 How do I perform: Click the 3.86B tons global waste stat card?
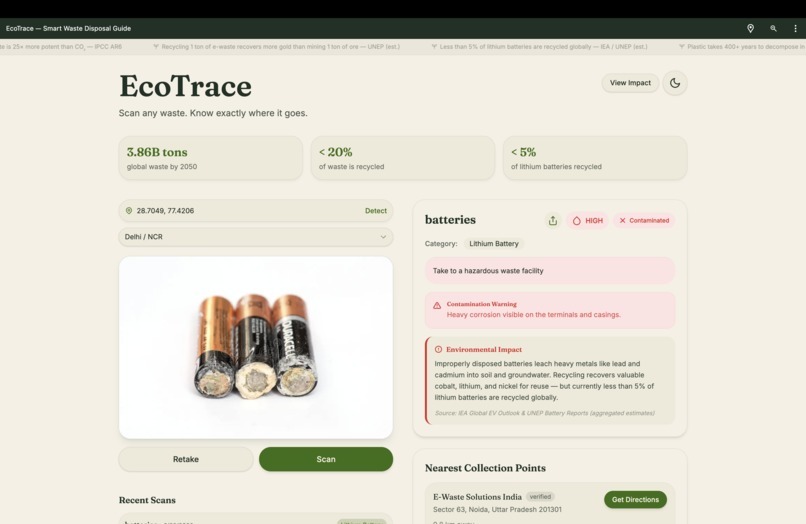[x=211, y=158]
